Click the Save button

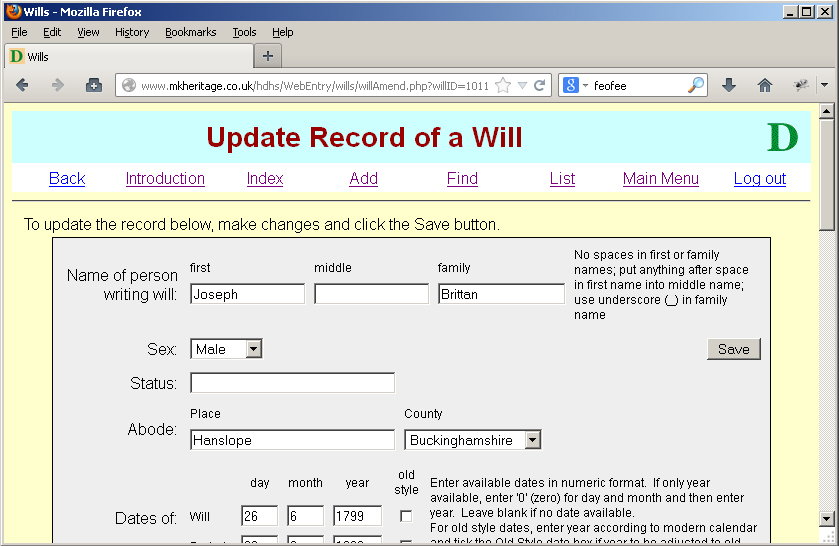[733, 349]
